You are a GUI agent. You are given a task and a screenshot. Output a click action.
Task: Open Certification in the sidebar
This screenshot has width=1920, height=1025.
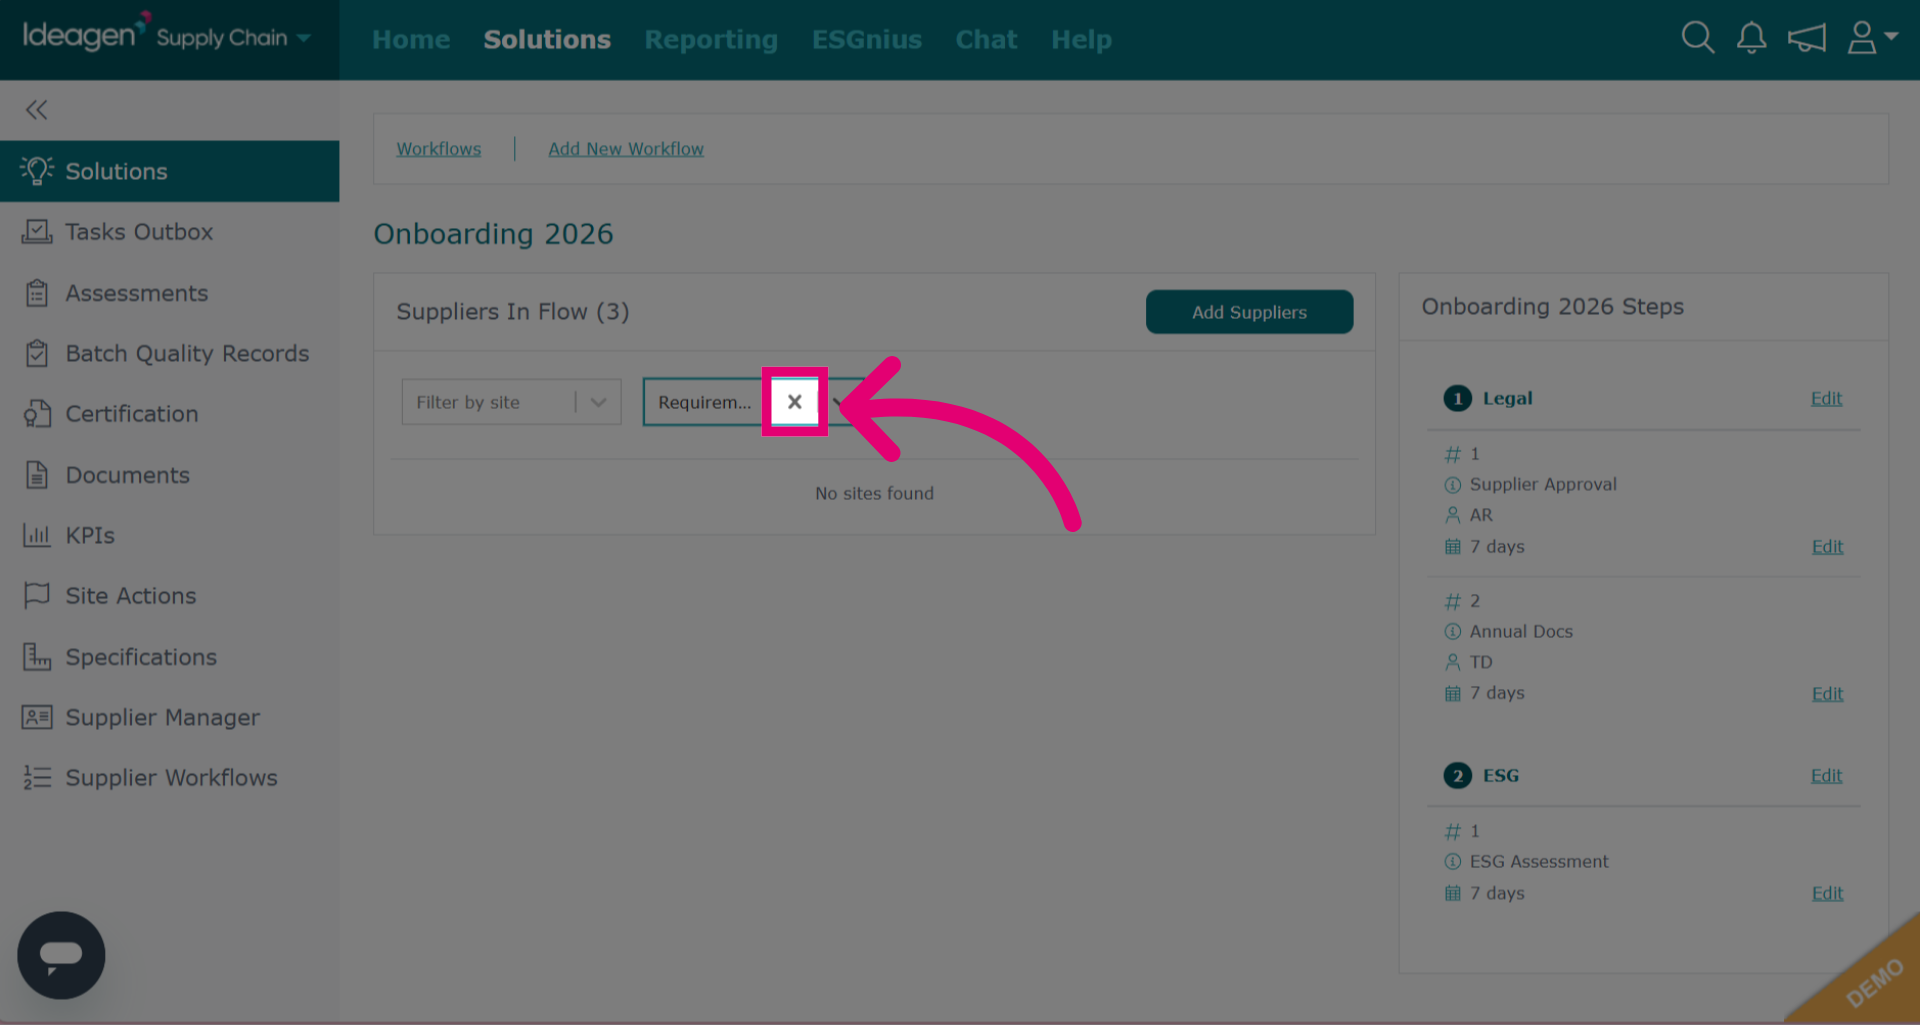(x=132, y=414)
